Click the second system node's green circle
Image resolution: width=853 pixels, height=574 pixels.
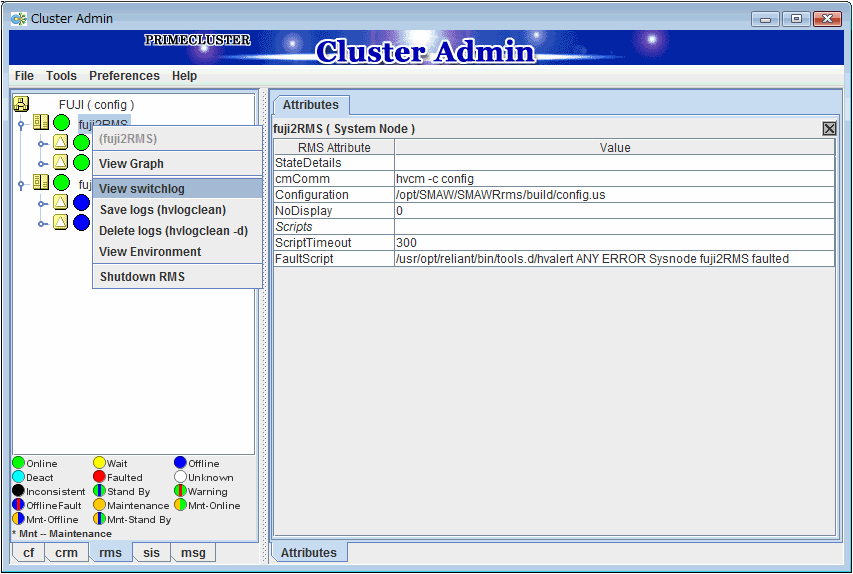(61, 183)
